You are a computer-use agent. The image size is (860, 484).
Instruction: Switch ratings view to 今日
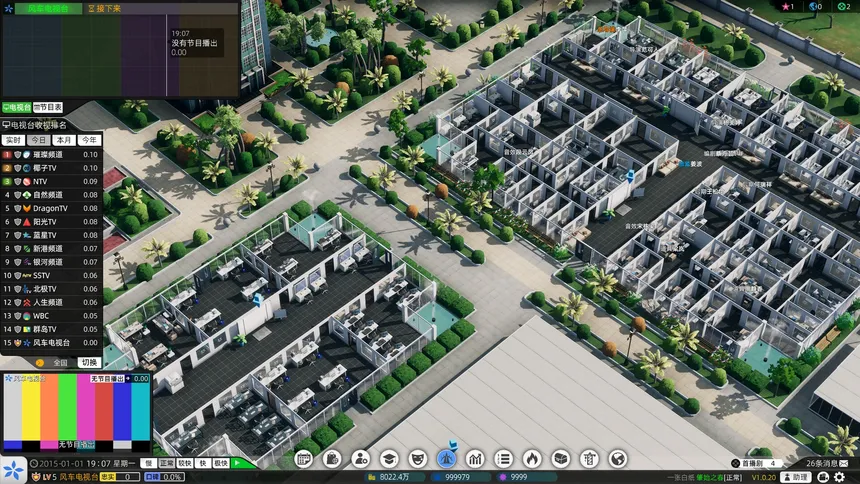(x=38, y=140)
